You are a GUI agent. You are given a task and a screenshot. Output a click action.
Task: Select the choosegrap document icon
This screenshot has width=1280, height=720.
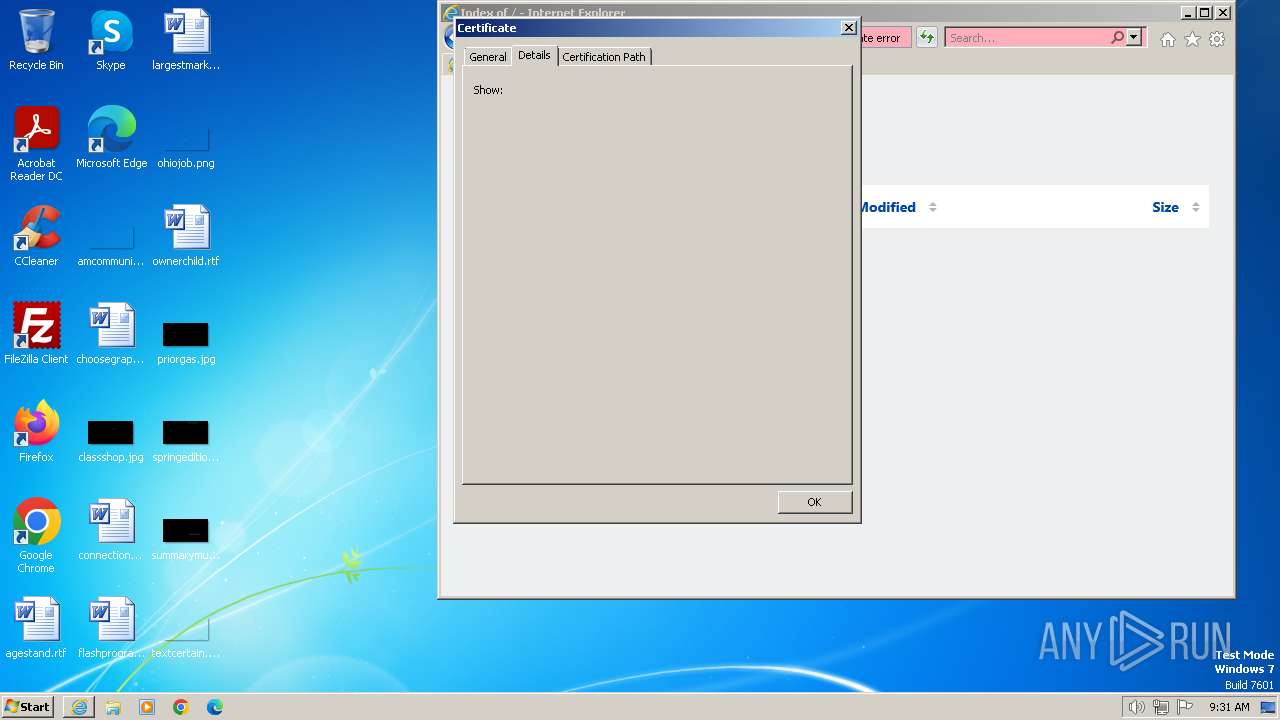click(111, 334)
